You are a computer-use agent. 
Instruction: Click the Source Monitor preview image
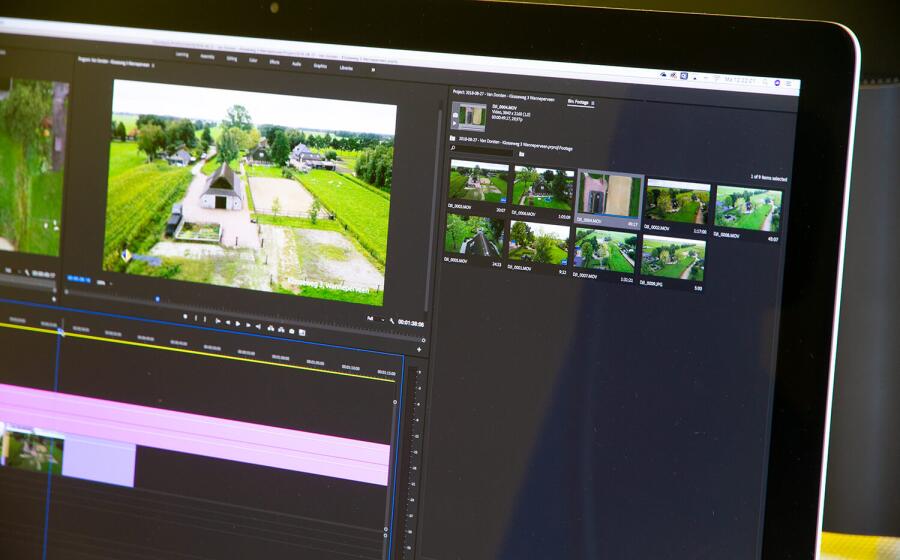32,166
